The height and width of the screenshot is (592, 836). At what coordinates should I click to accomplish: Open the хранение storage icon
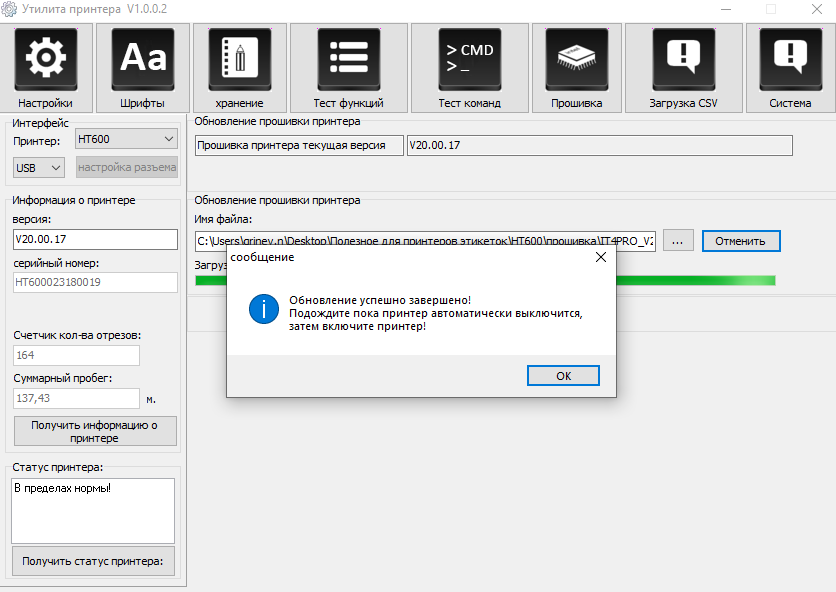click(x=239, y=60)
